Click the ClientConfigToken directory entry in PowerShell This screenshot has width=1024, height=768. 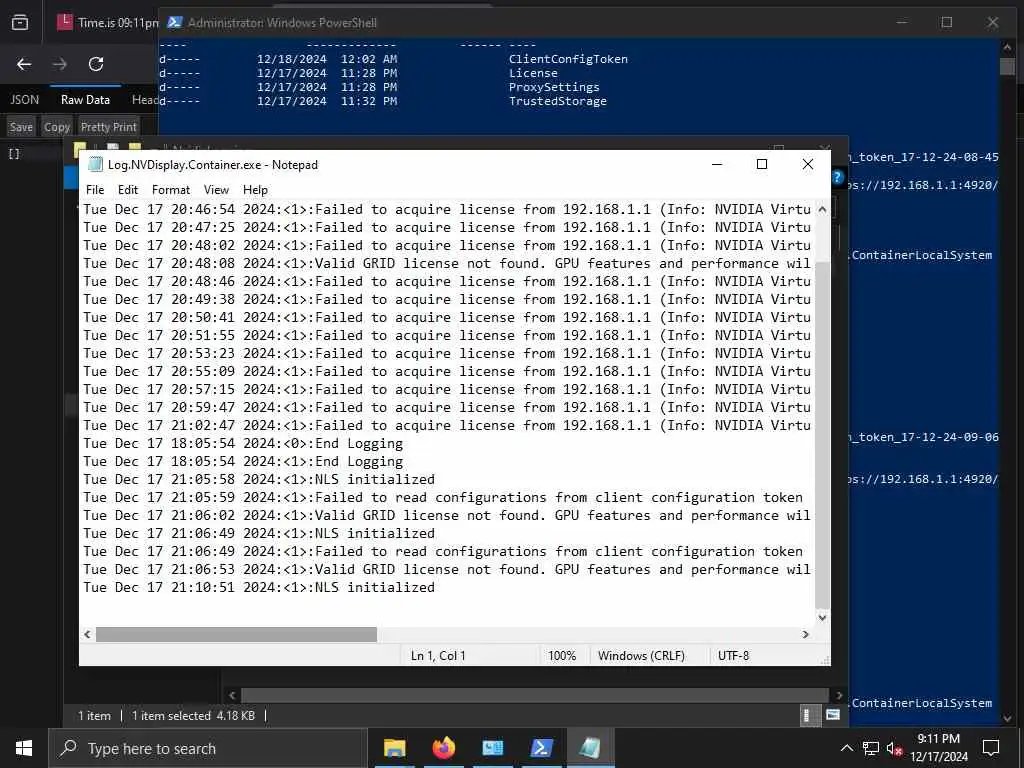point(568,59)
